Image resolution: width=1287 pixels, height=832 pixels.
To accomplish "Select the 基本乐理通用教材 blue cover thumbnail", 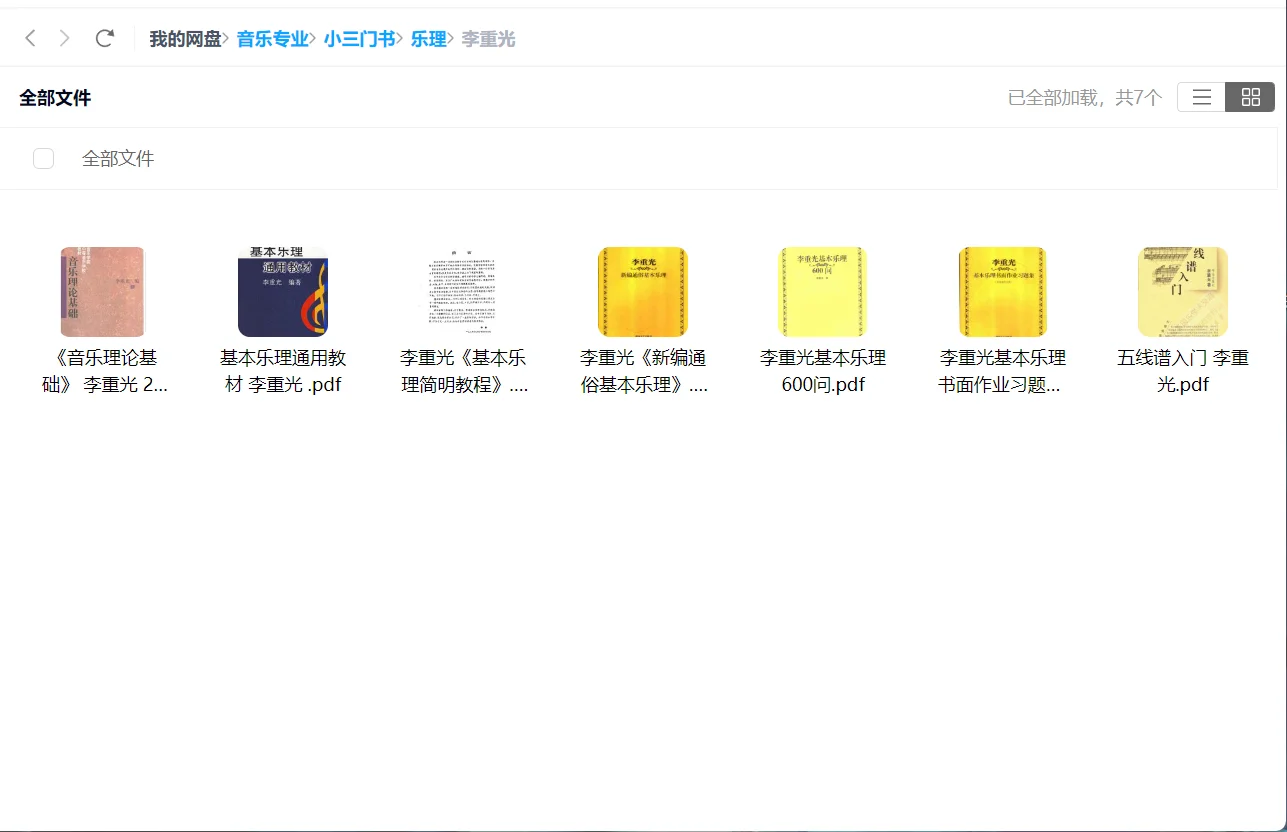I will click(283, 292).
